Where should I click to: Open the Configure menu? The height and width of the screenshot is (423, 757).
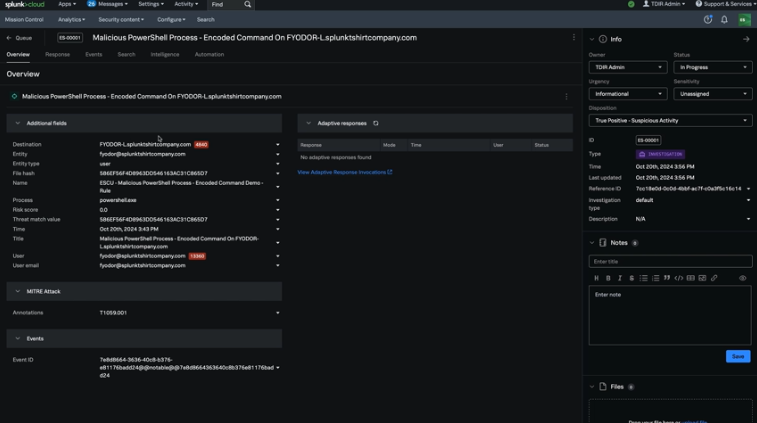[x=171, y=20]
